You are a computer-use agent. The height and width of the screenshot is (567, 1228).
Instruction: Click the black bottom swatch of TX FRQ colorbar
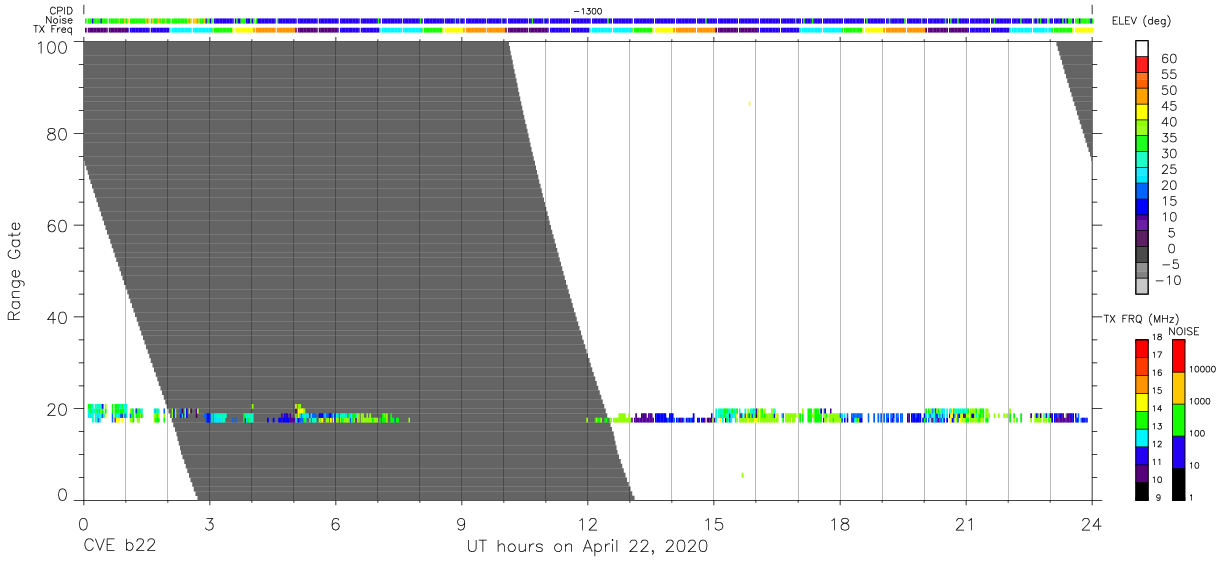coord(1141,489)
